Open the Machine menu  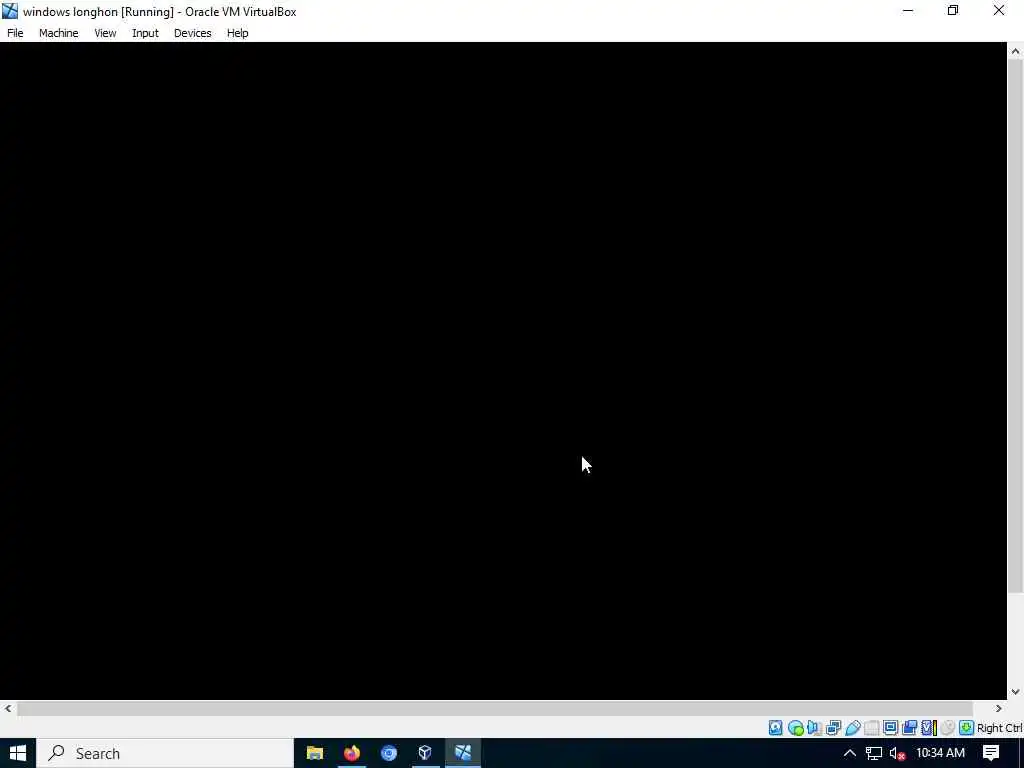(59, 33)
